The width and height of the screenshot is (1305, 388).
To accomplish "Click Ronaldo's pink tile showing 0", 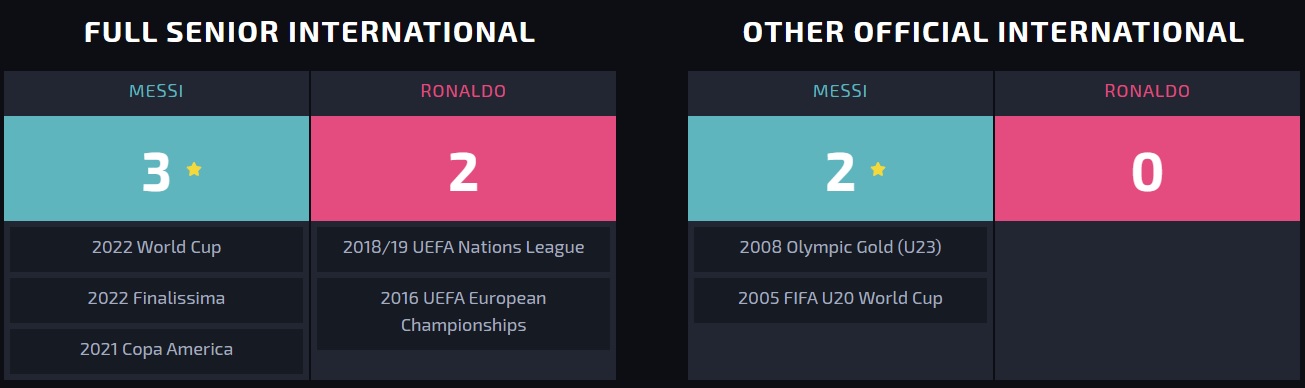I will click(x=1147, y=169).
